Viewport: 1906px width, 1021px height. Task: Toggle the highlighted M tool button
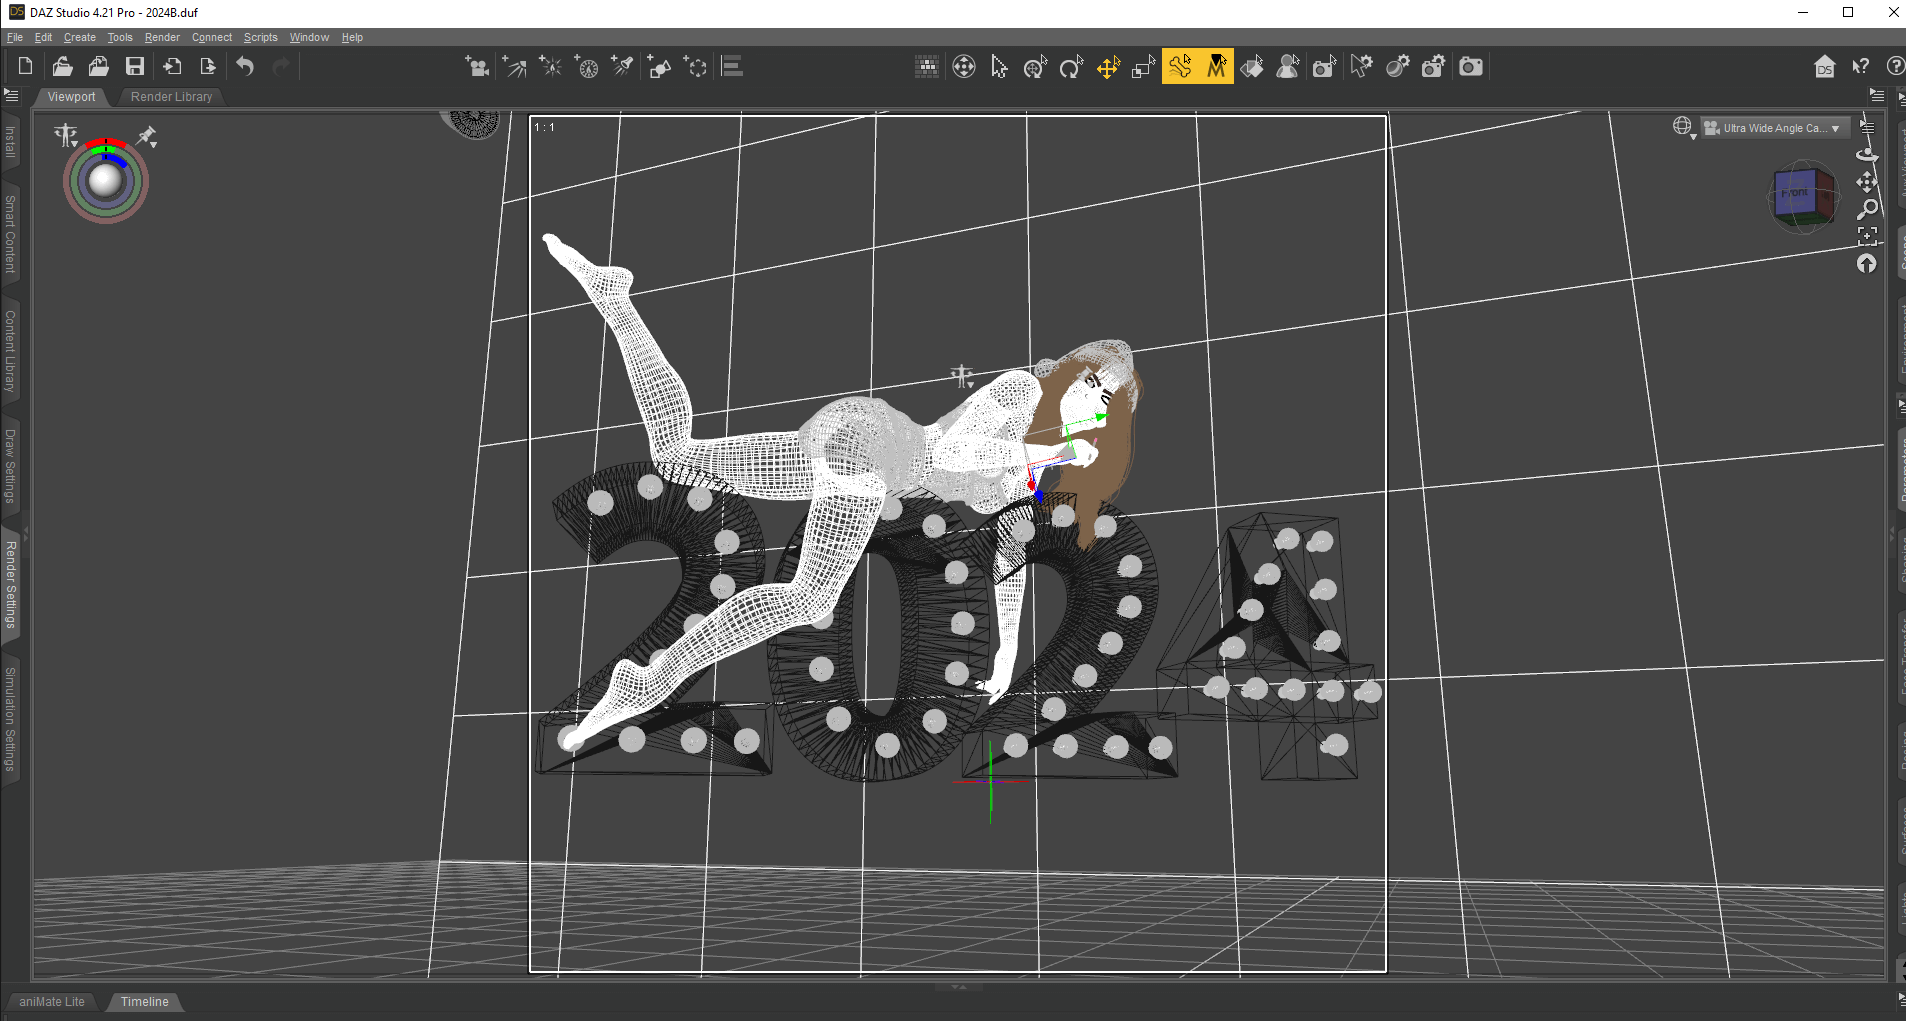point(1216,67)
